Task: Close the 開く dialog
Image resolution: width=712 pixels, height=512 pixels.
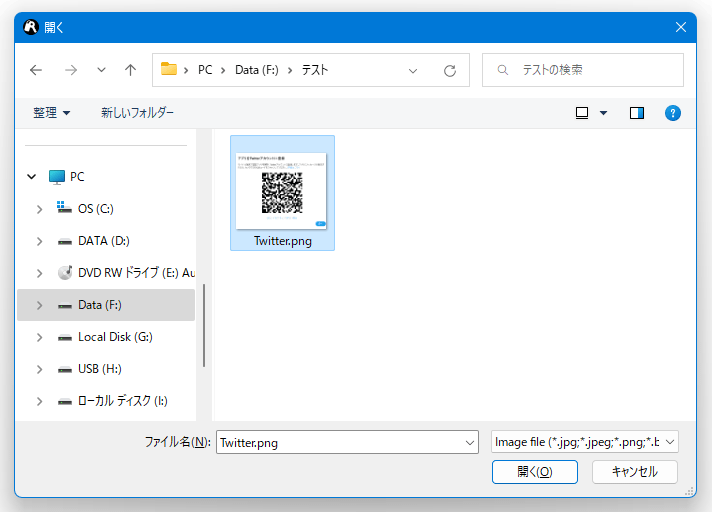Action: pos(681,27)
